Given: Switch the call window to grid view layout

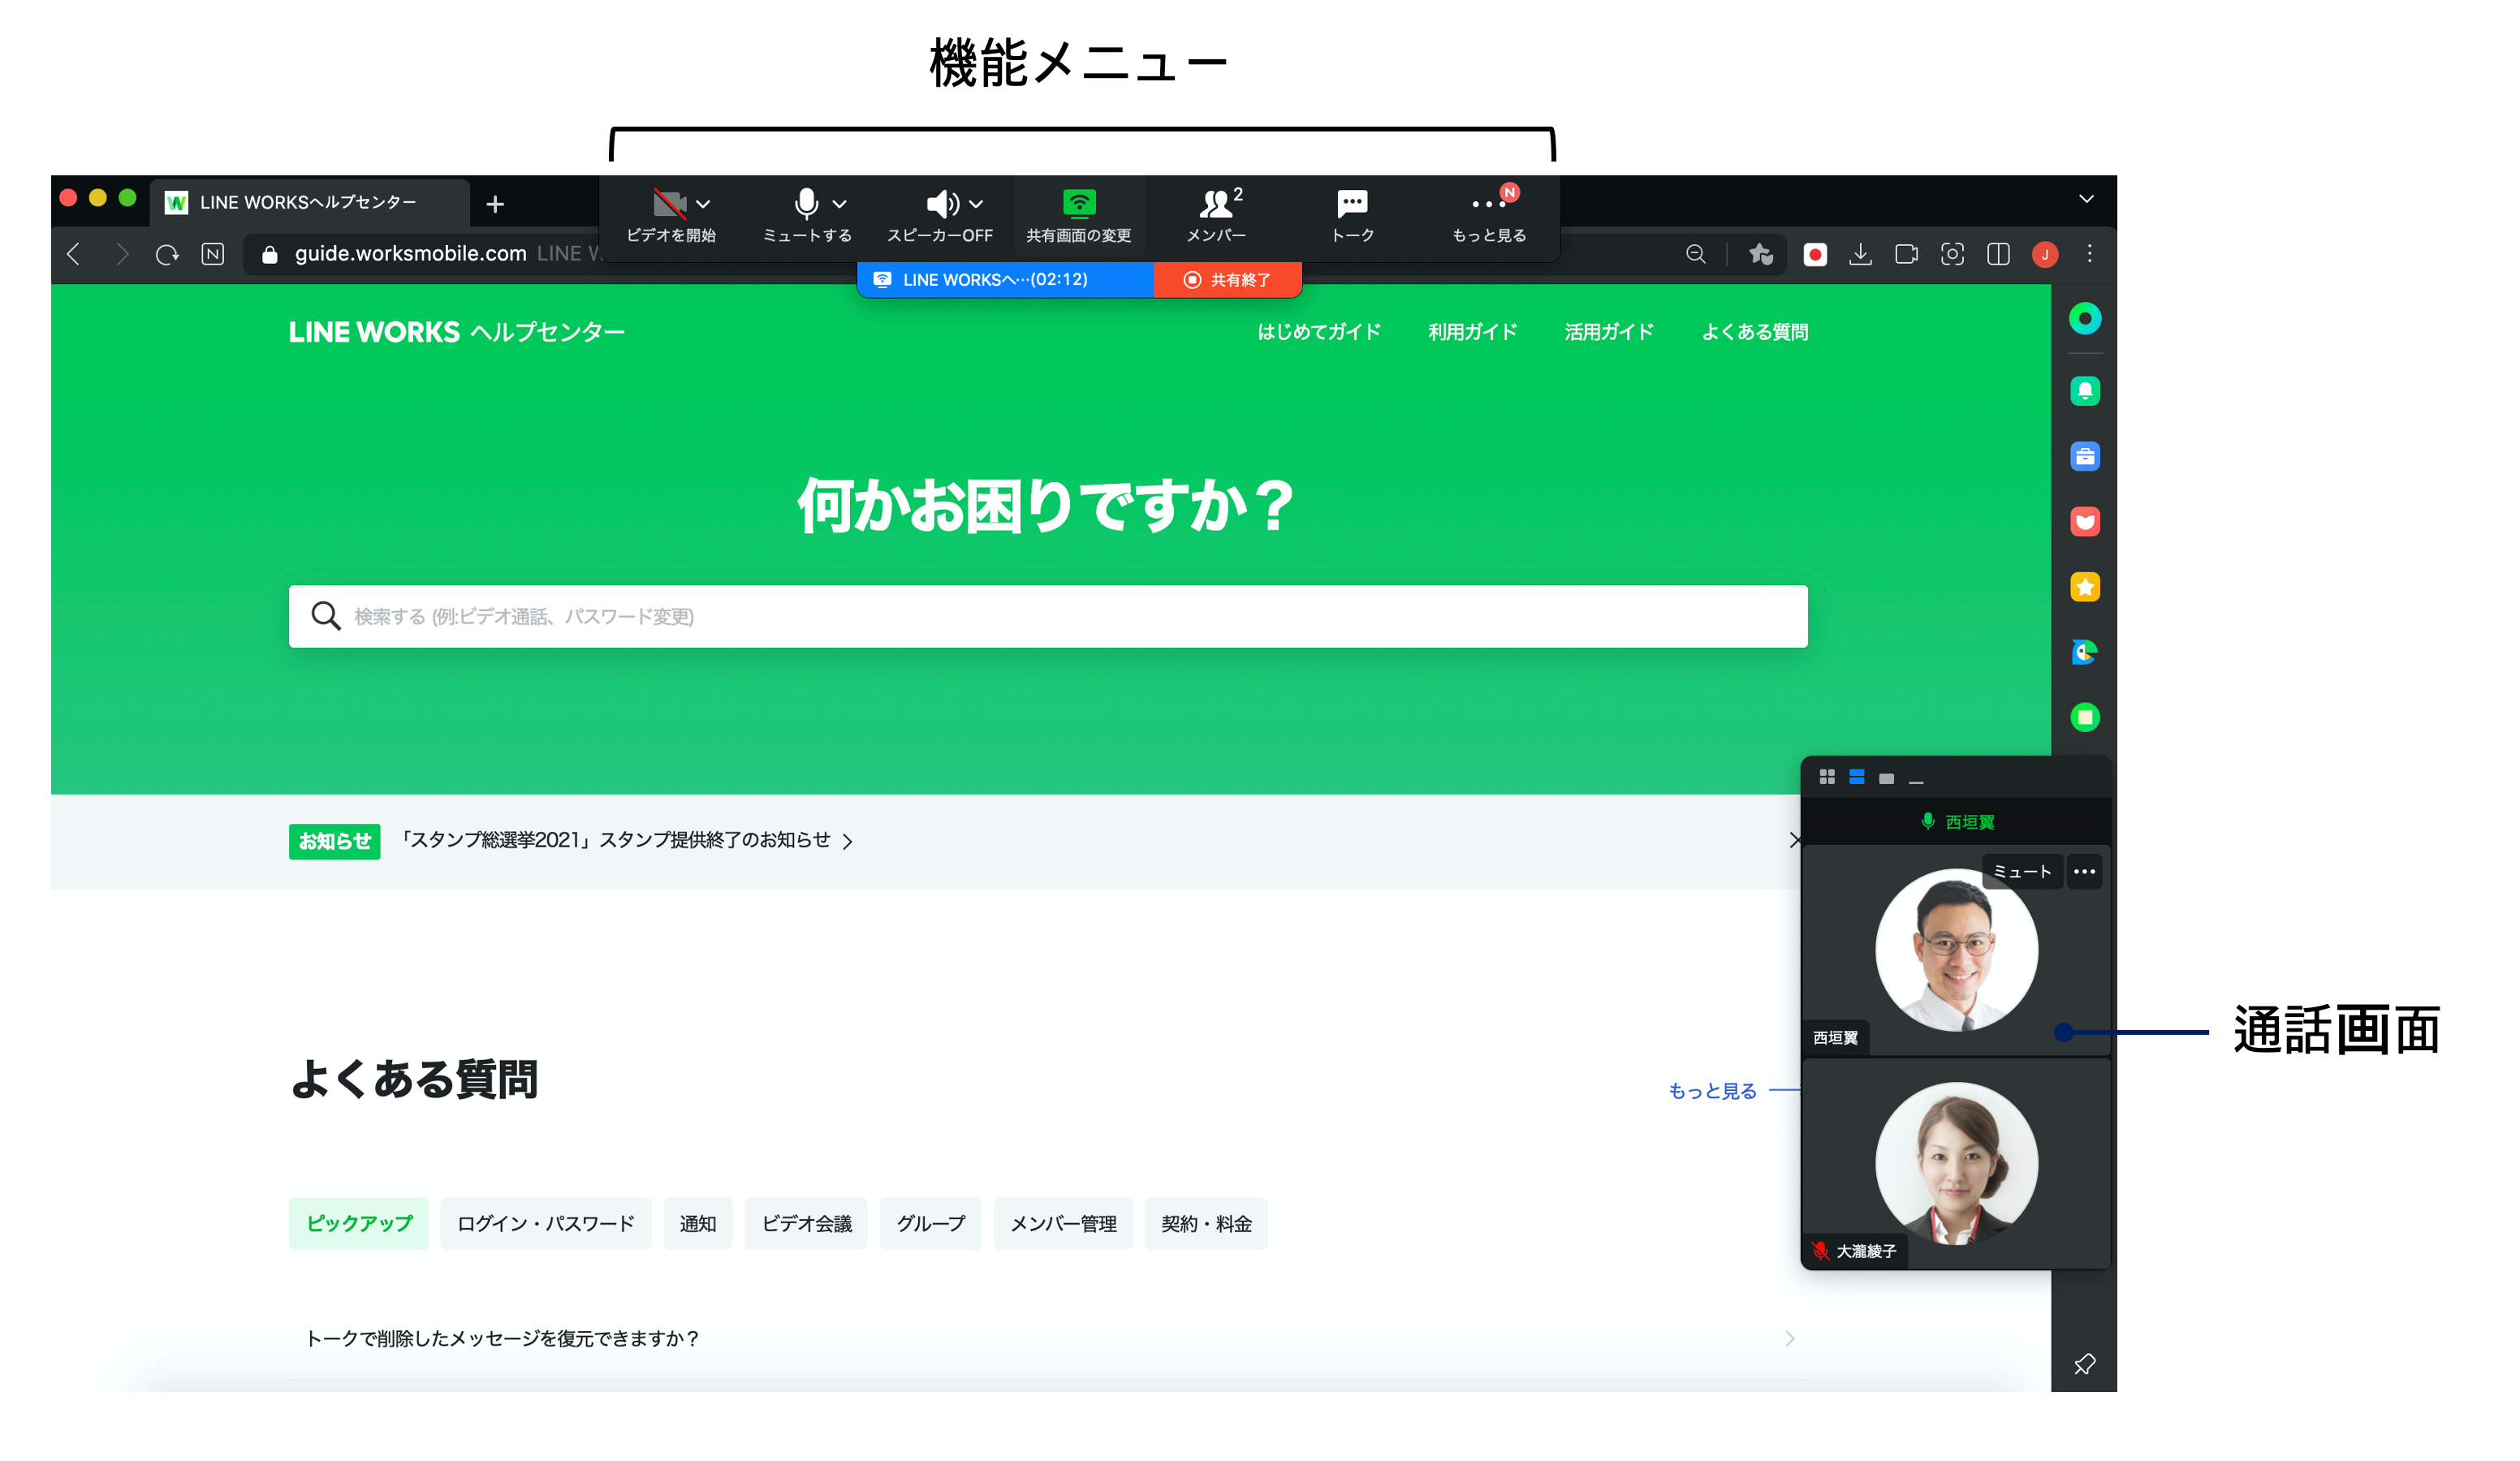Looking at the screenshot, I should [1828, 777].
